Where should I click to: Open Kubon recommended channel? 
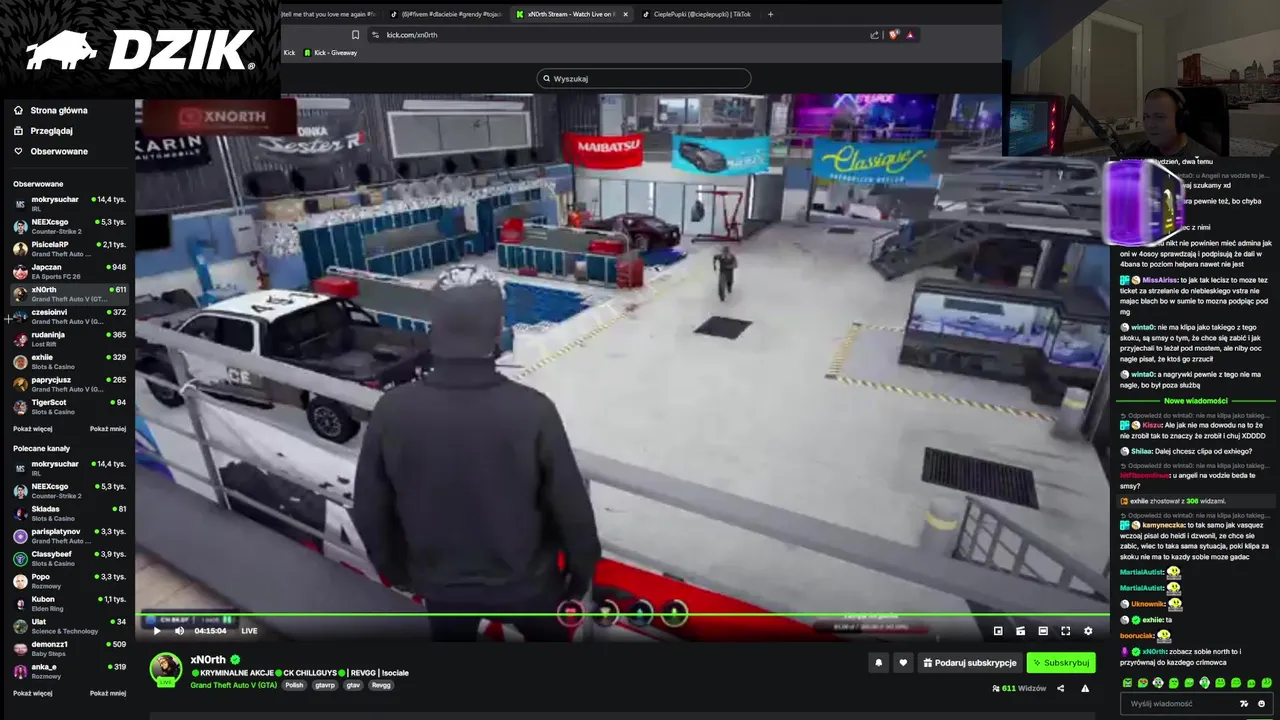(69, 603)
